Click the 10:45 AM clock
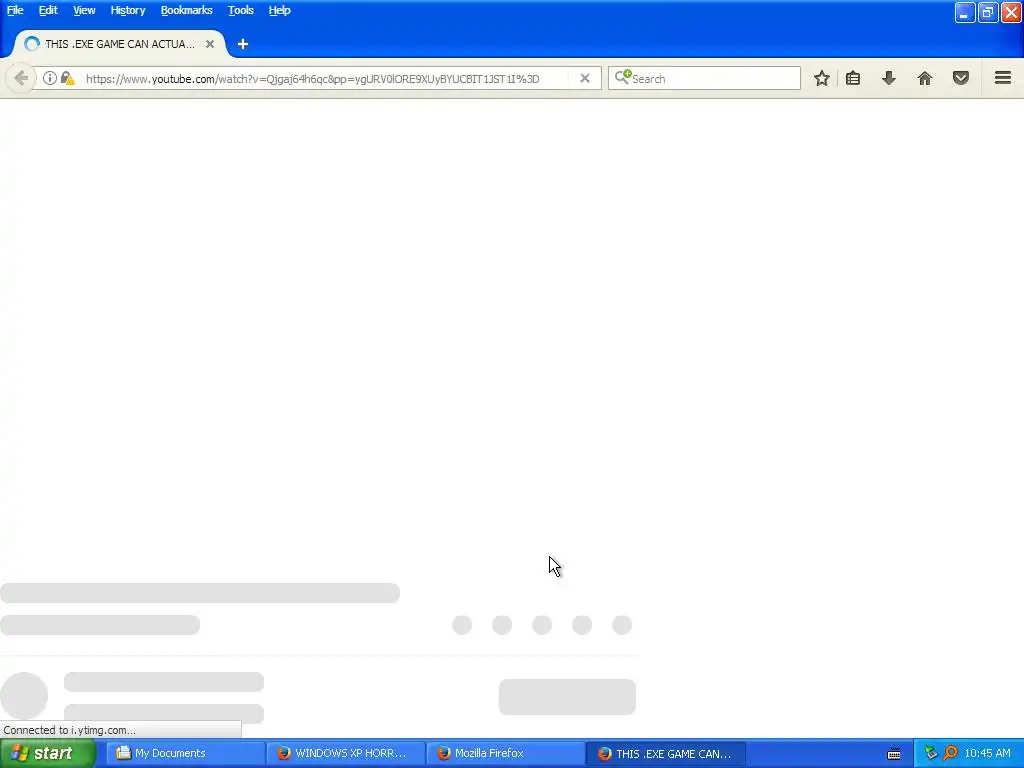Image resolution: width=1024 pixels, height=768 pixels. click(987, 754)
